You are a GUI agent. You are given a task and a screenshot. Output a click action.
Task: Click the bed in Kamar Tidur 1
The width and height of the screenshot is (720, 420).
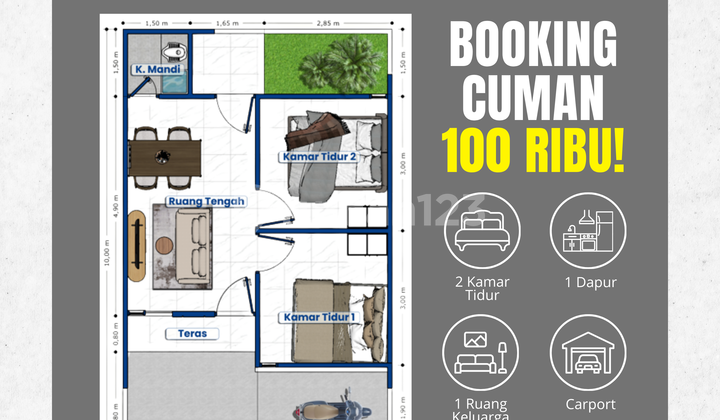click(340, 321)
